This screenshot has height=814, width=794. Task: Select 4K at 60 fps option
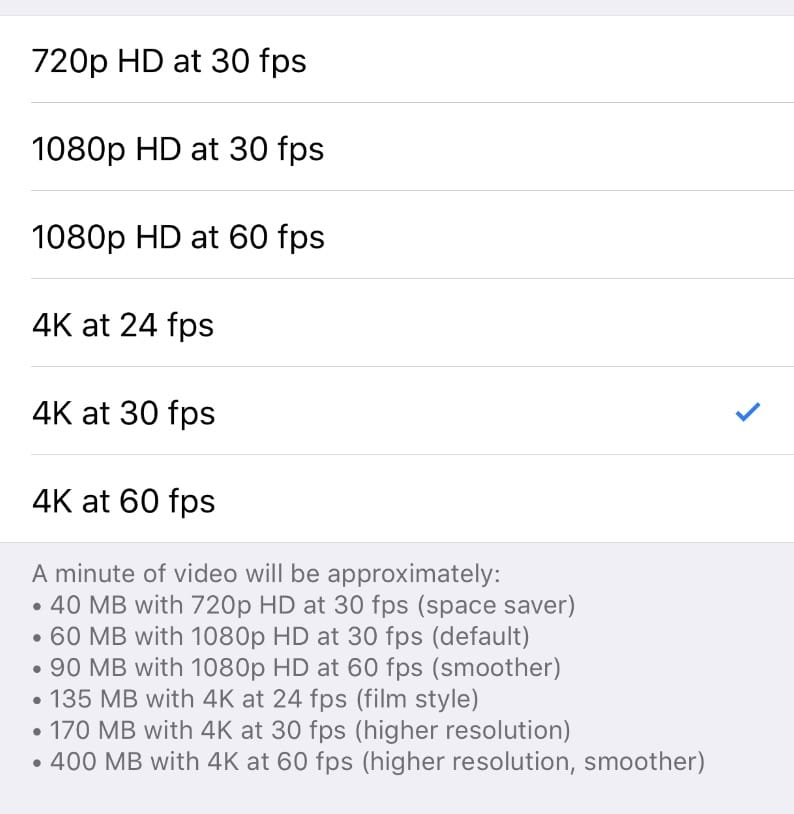pyautogui.click(x=122, y=500)
